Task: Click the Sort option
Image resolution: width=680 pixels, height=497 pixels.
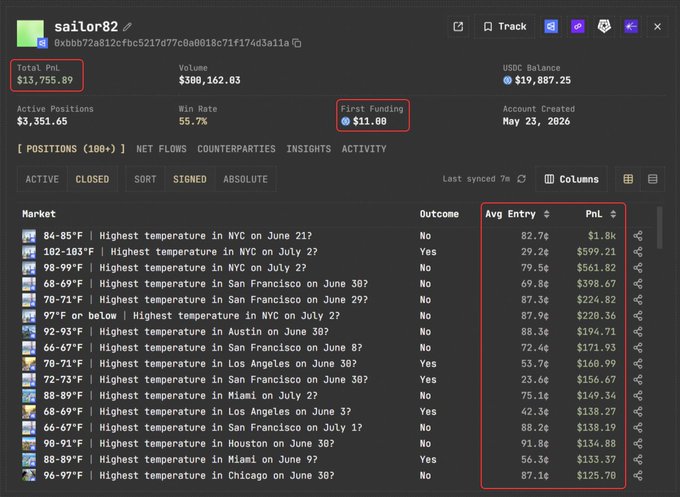Action: pos(145,179)
